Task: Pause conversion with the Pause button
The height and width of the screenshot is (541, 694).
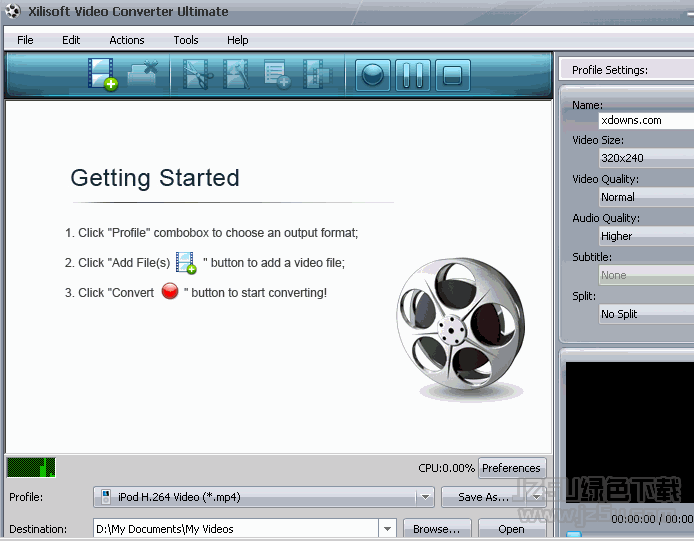Action: click(413, 75)
